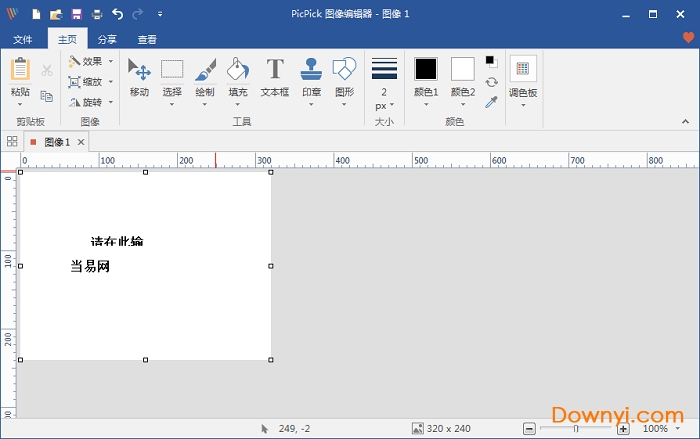Image resolution: width=700 pixels, height=439 pixels.
Task: Swap colors with the swap arrows icon
Action: 491,82
